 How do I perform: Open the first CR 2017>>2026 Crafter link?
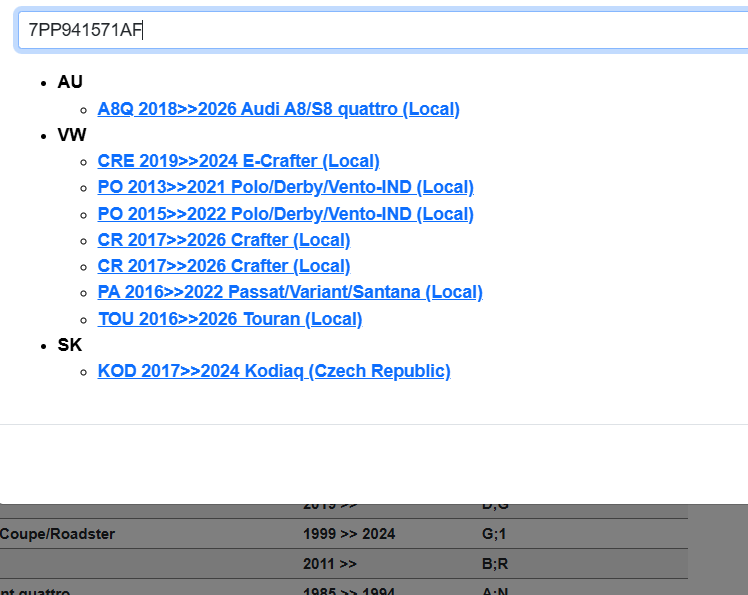[x=223, y=240]
